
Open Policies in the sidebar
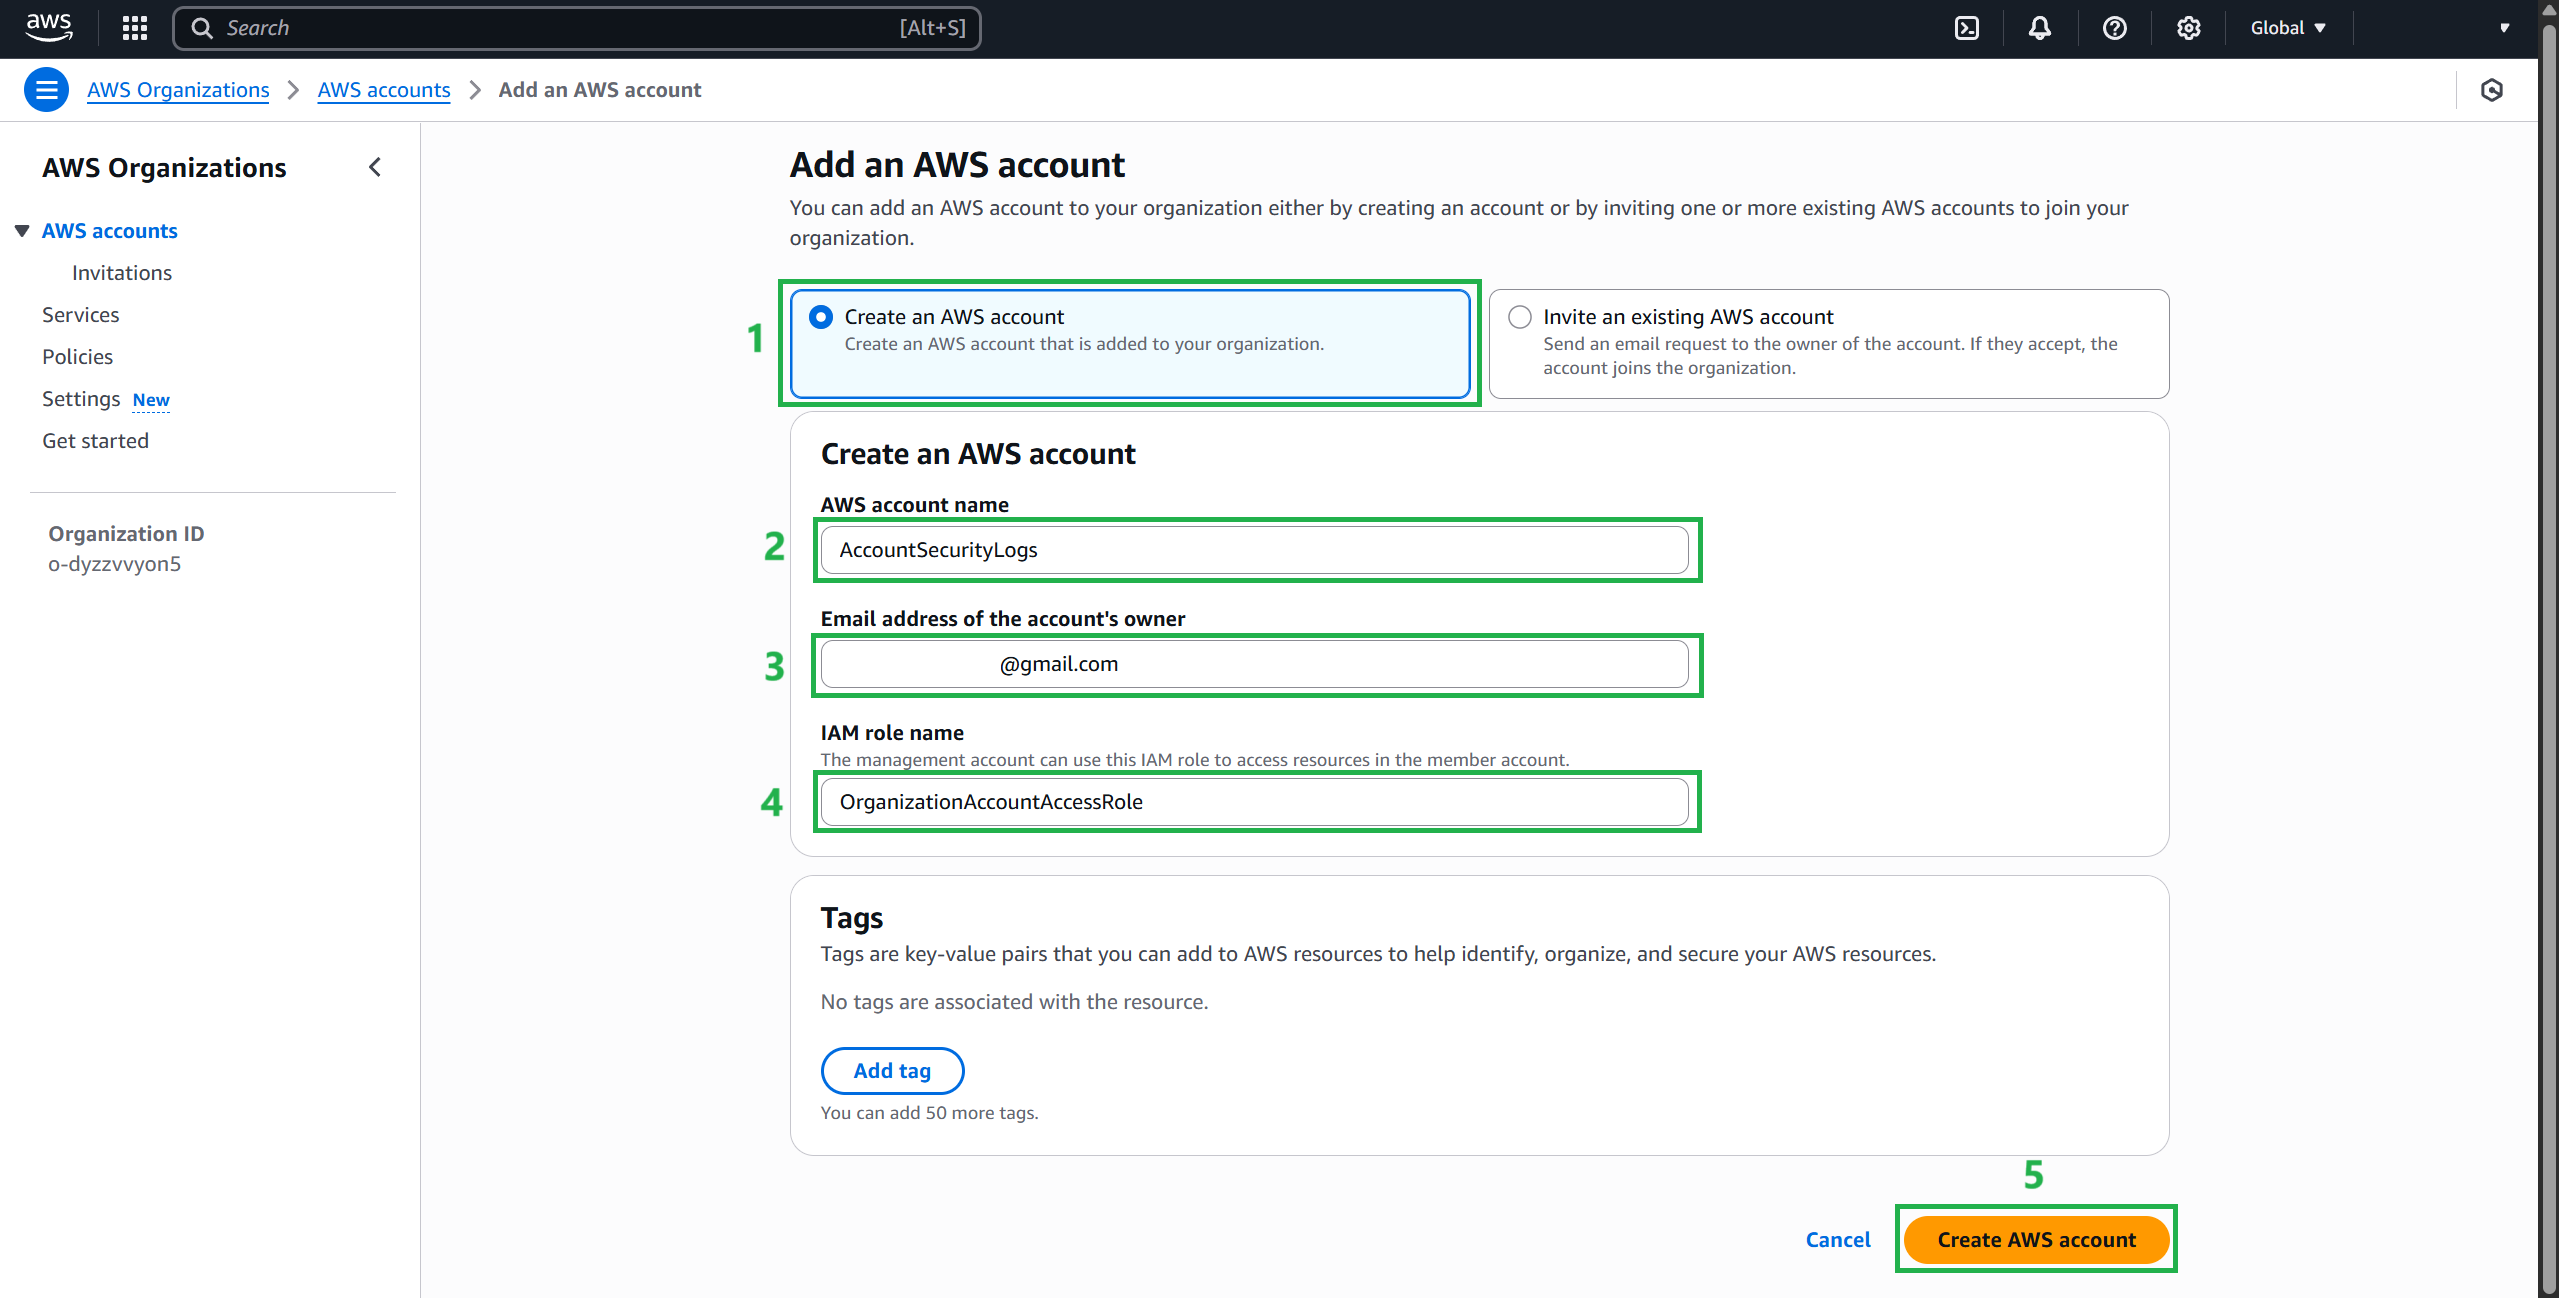pyautogui.click(x=77, y=357)
